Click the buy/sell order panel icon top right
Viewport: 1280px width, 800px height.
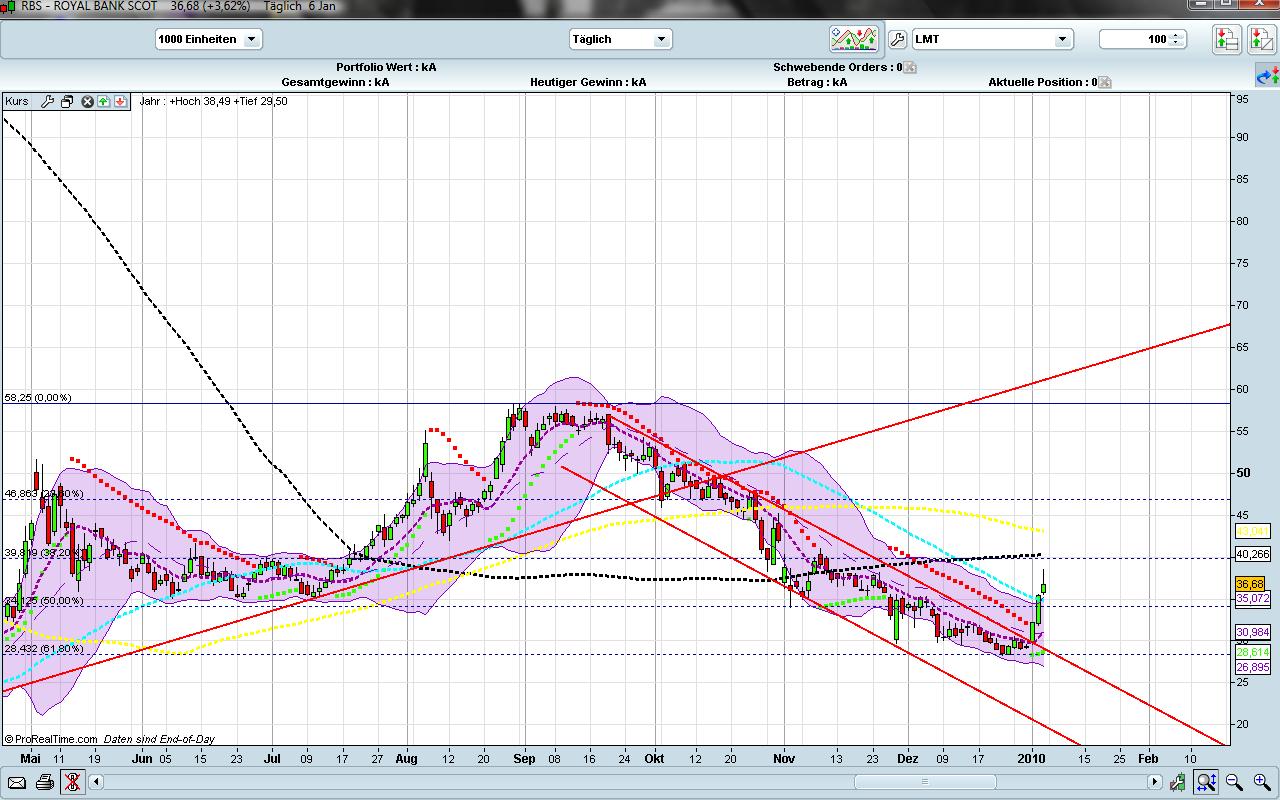coord(1225,38)
